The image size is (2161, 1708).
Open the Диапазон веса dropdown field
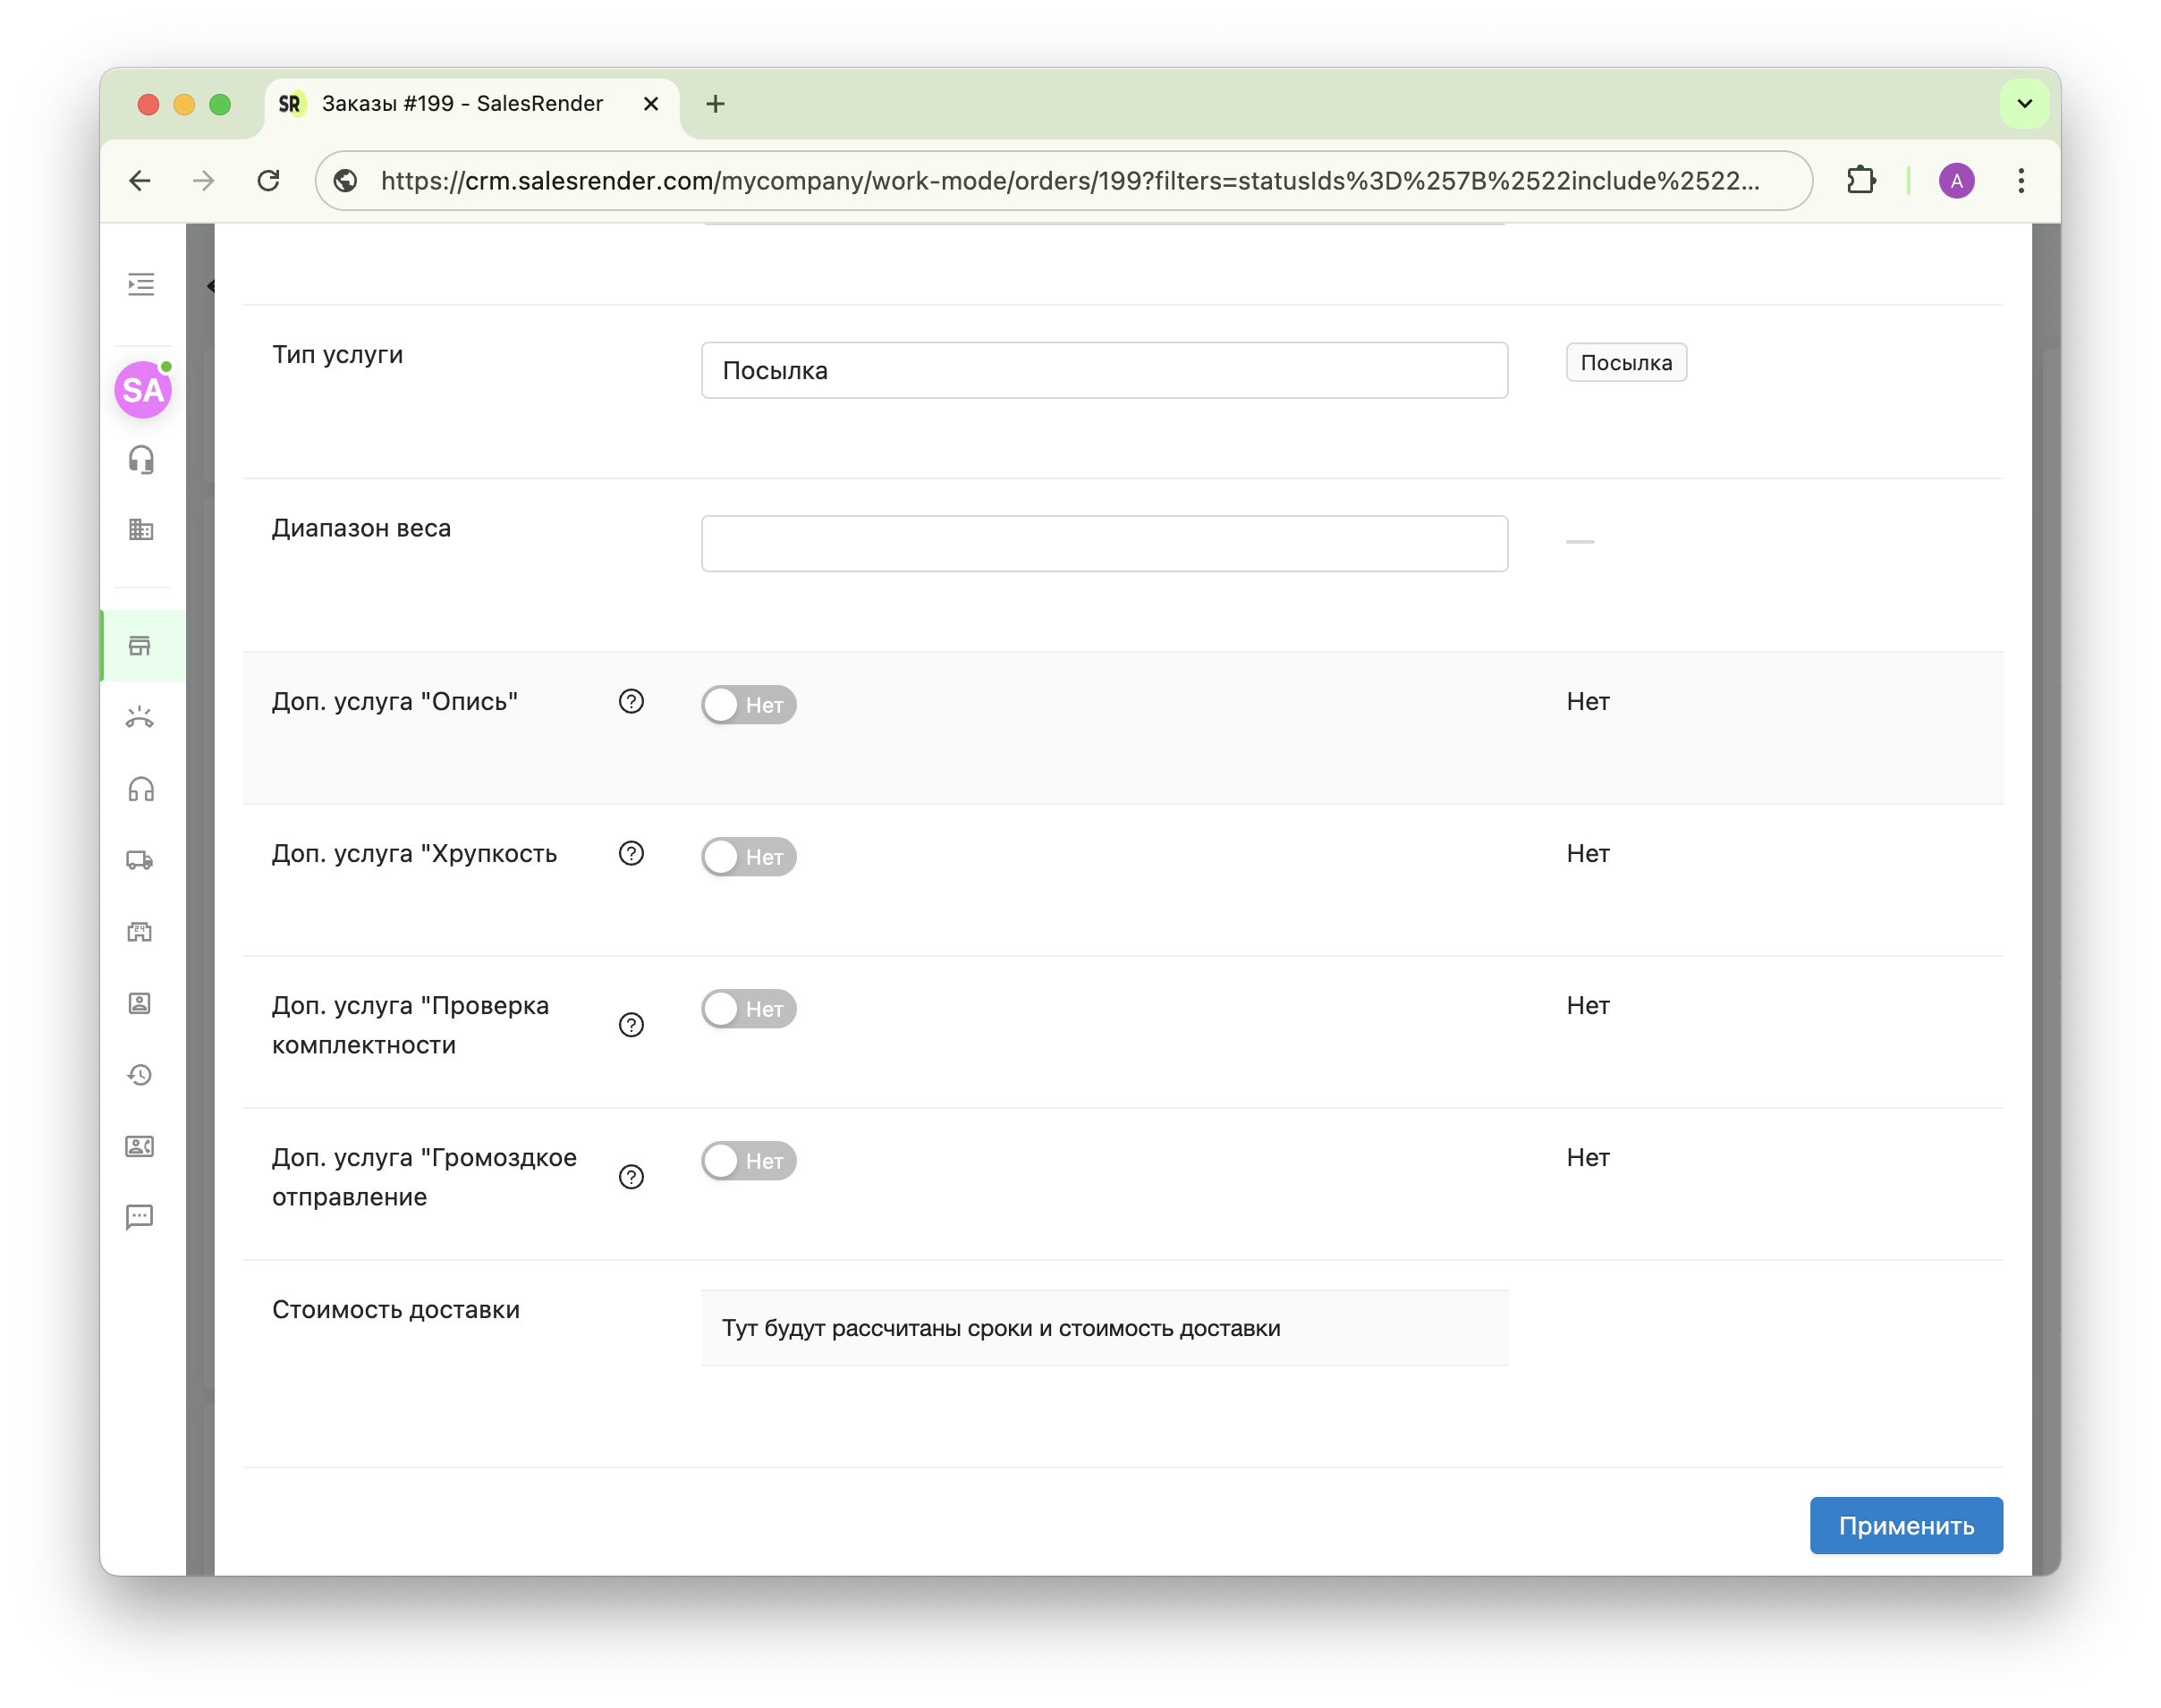pos(1104,544)
